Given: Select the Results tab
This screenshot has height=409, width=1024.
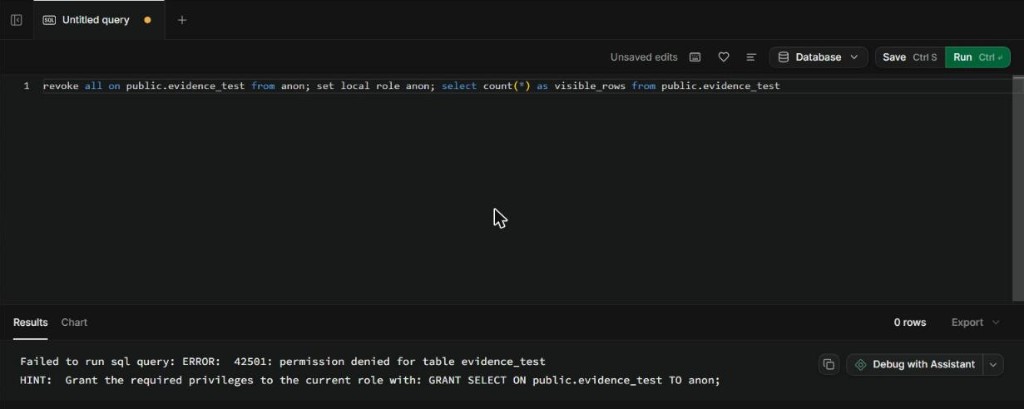Looking at the screenshot, I should coord(31,322).
